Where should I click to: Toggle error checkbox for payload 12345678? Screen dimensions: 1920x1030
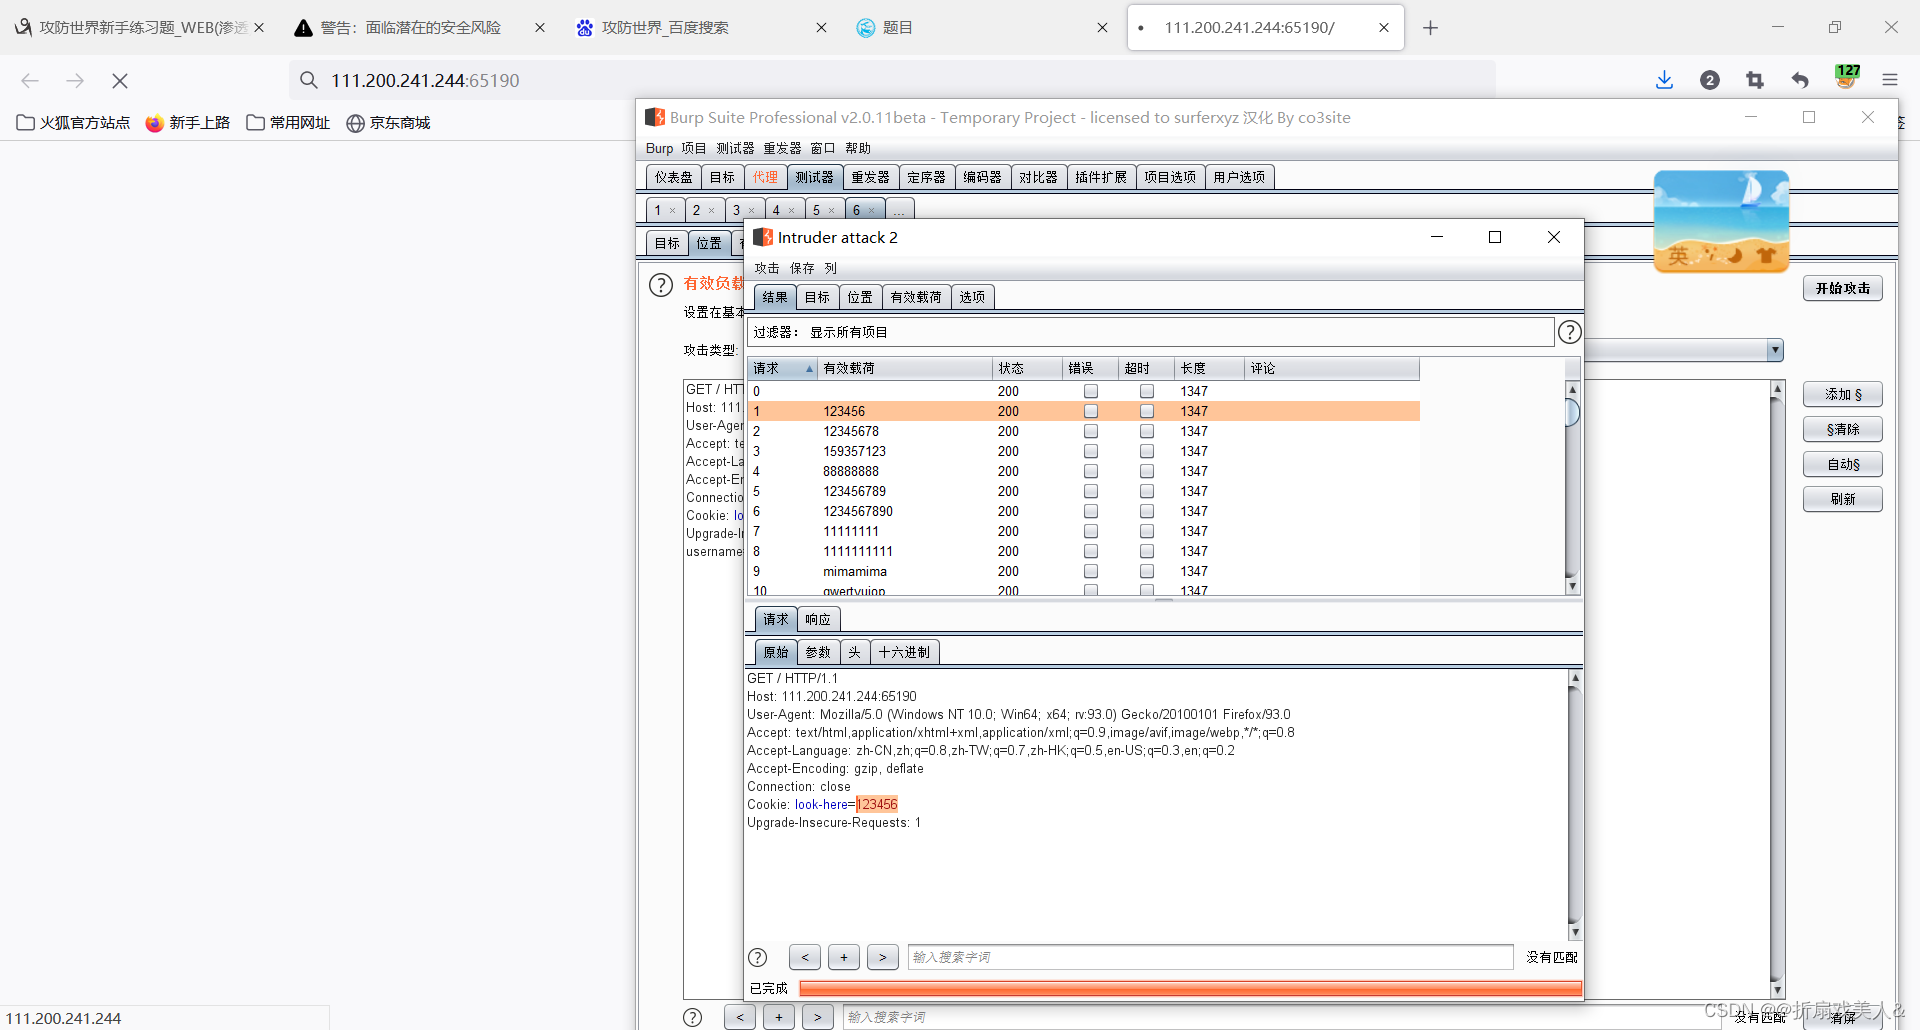1091,431
